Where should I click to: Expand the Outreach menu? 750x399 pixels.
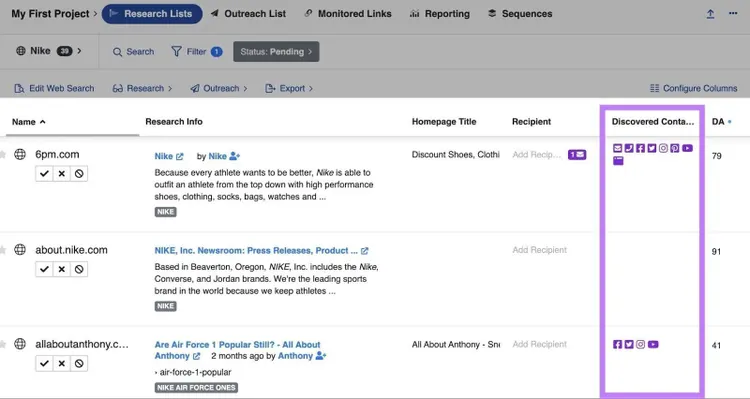coord(219,89)
